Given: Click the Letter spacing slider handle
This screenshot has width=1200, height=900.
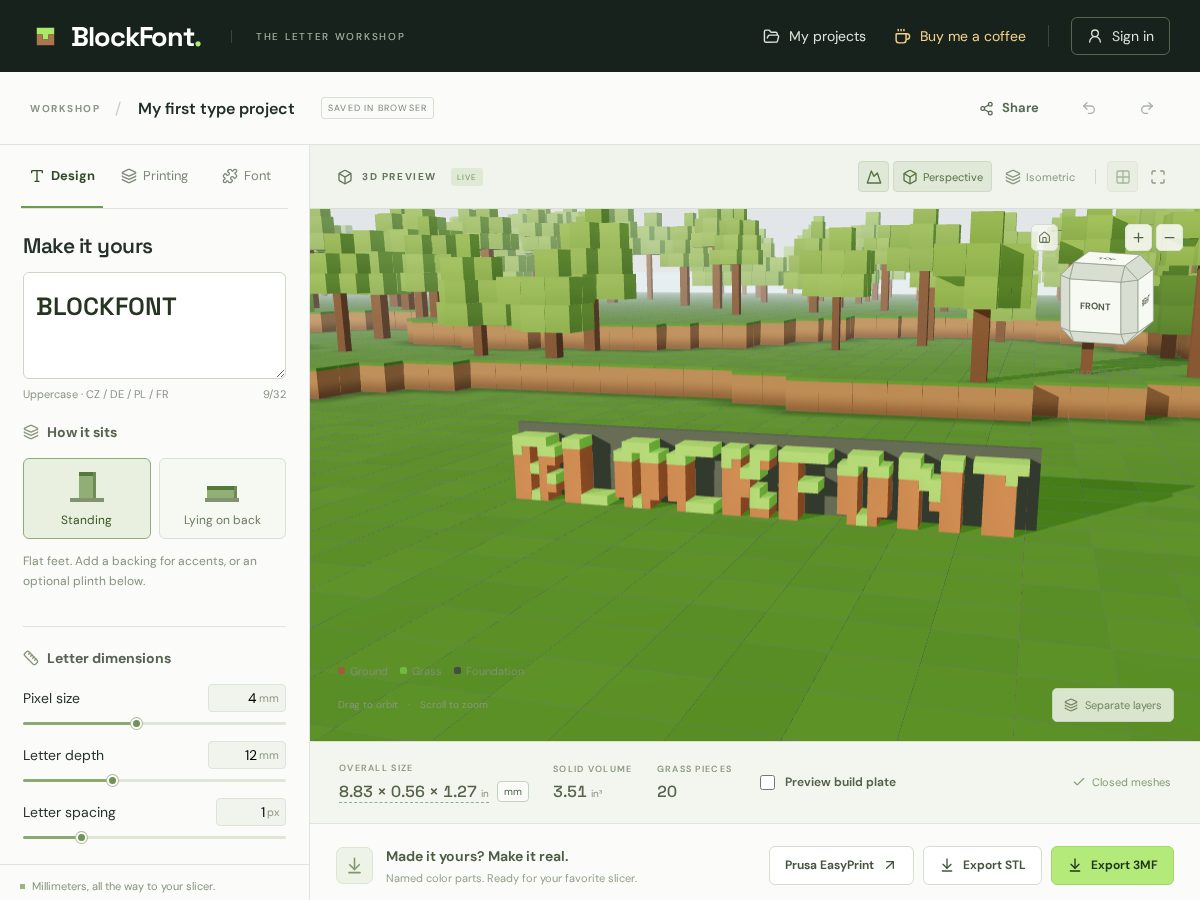Looking at the screenshot, I should (82, 837).
